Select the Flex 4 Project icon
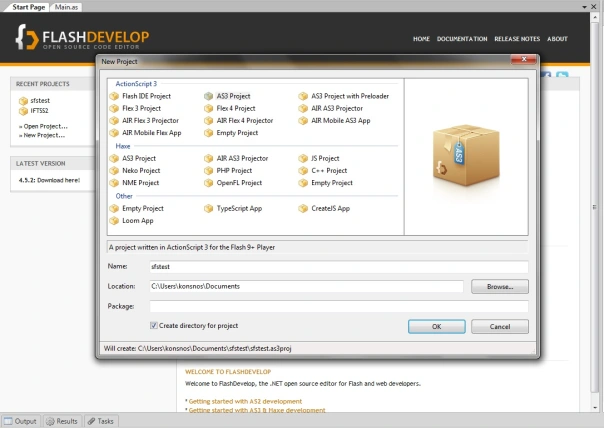Image resolution: width=604 pixels, height=428 pixels. pyautogui.click(x=208, y=109)
